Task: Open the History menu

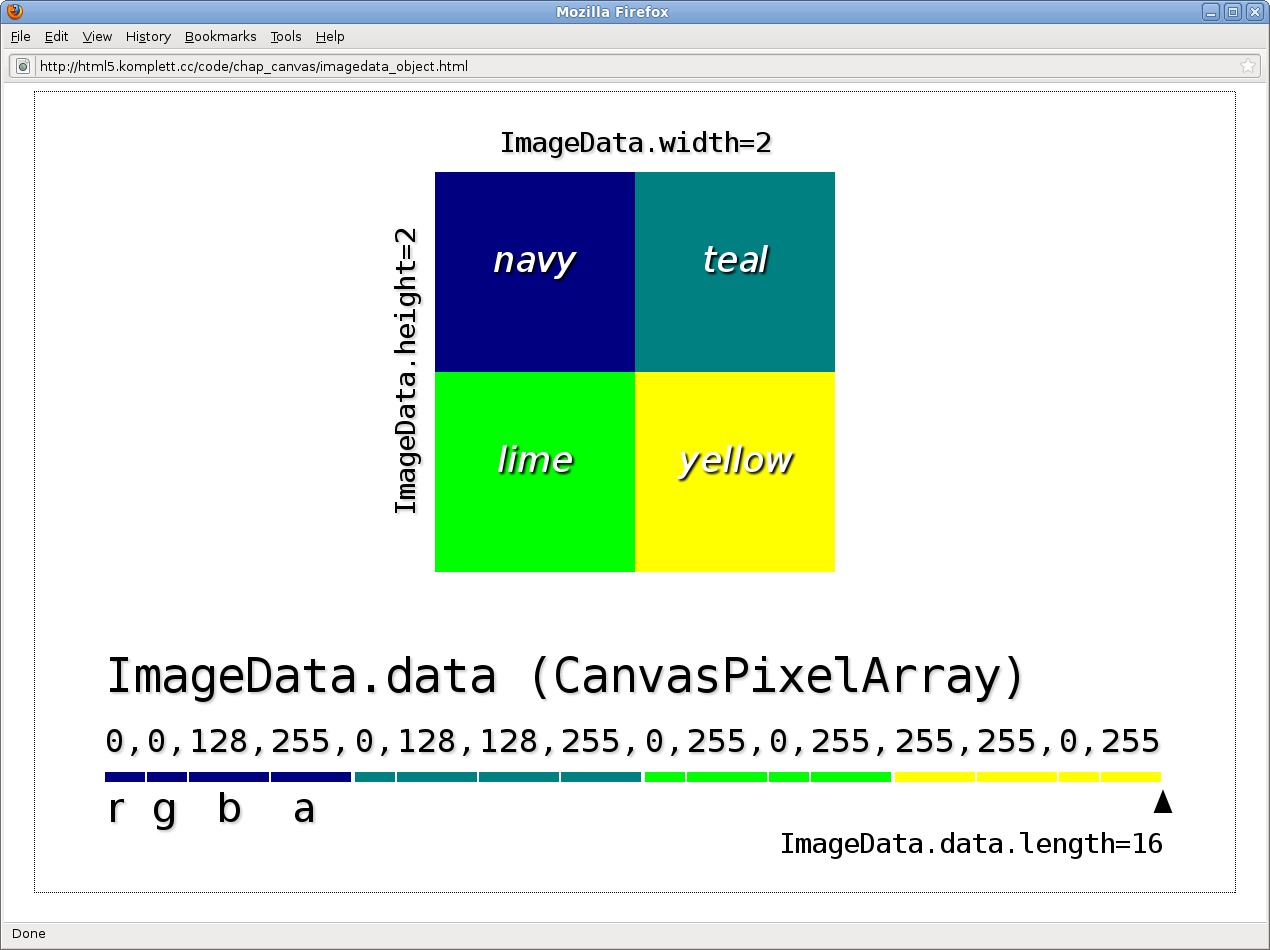Action: 148,36
